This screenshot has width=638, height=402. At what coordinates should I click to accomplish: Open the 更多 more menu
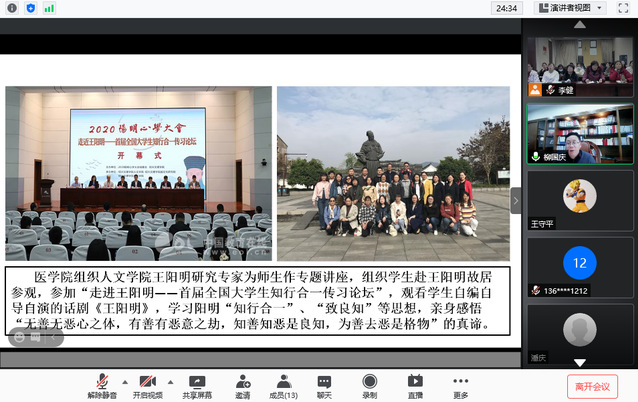[460, 386]
